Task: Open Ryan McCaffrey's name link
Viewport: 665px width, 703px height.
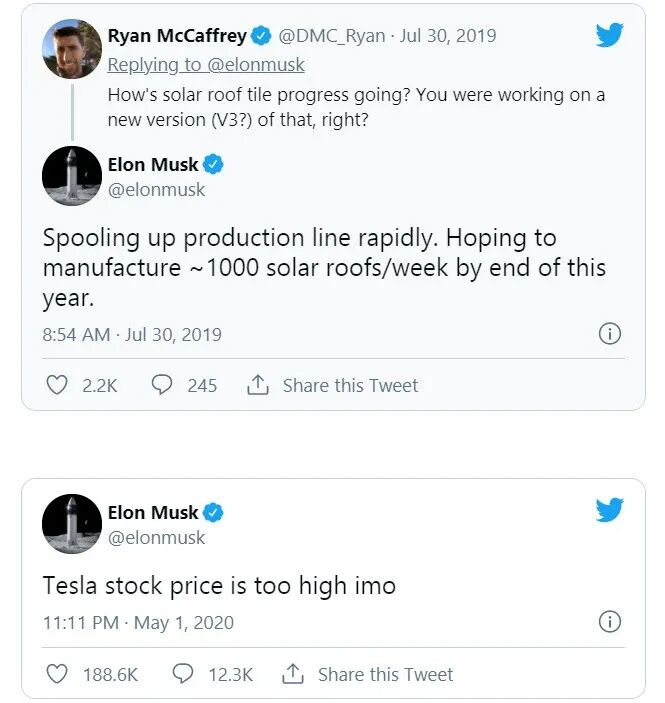Action: [177, 36]
